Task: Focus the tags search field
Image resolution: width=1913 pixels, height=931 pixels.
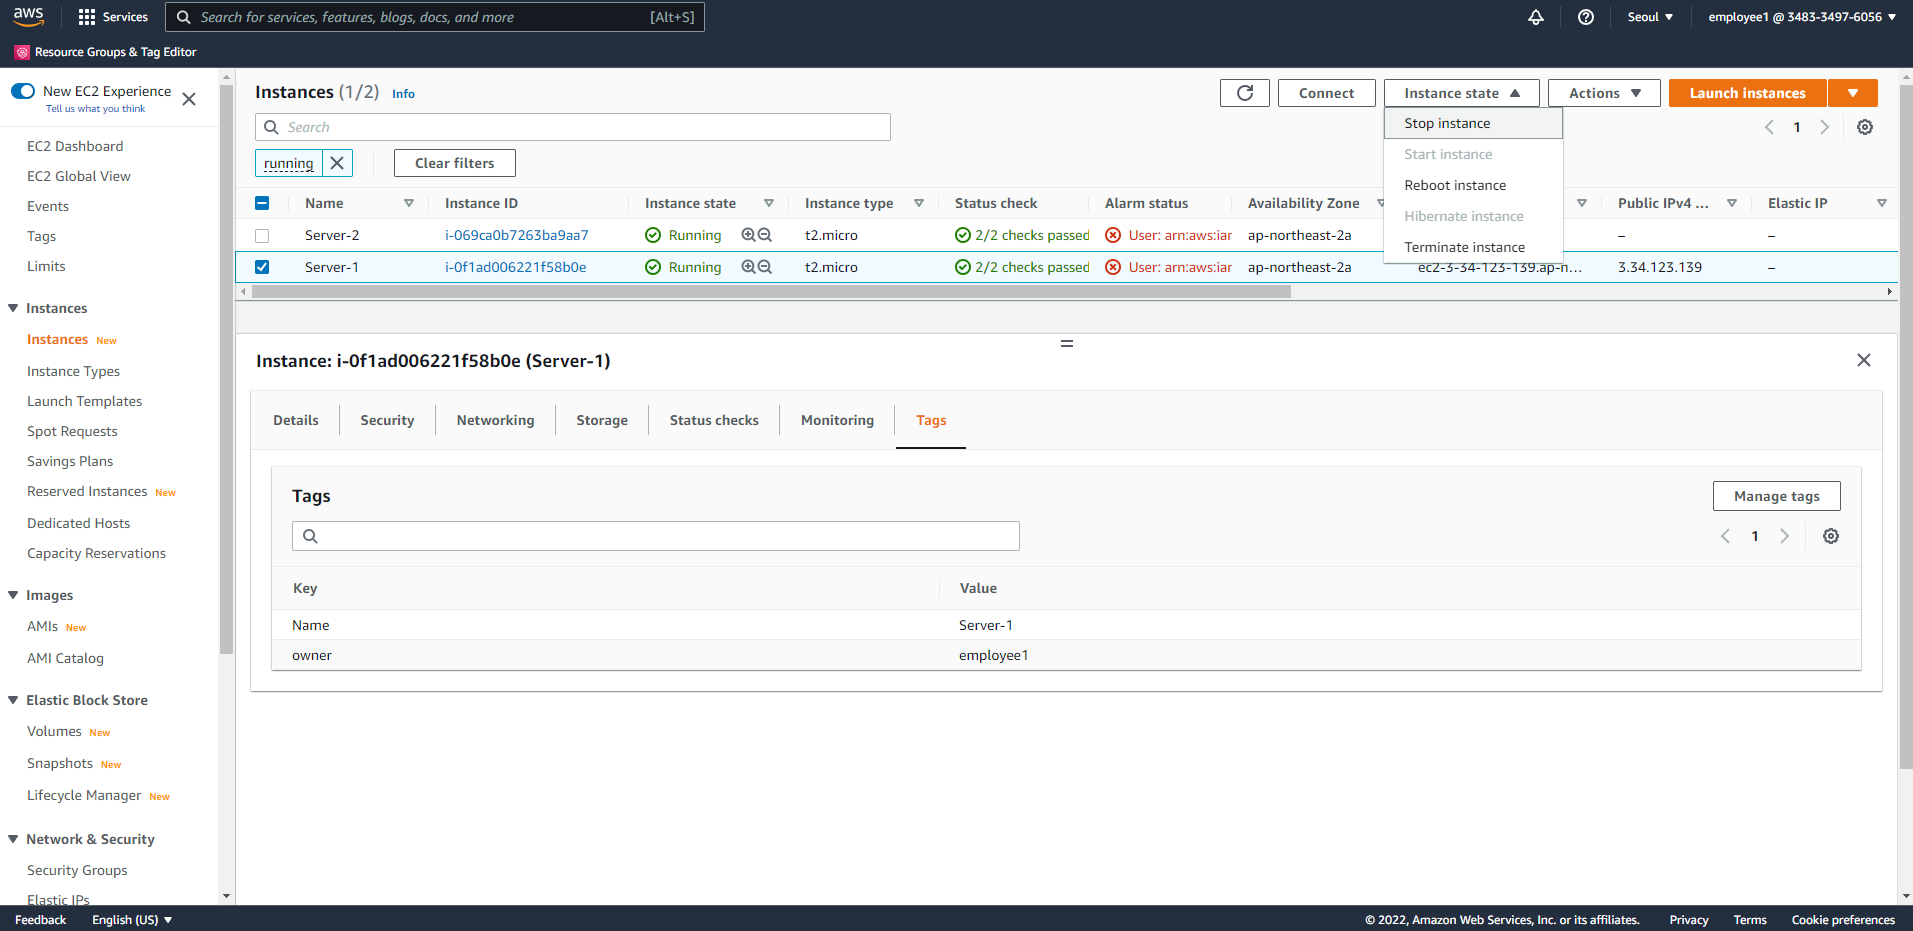Action: click(x=656, y=536)
